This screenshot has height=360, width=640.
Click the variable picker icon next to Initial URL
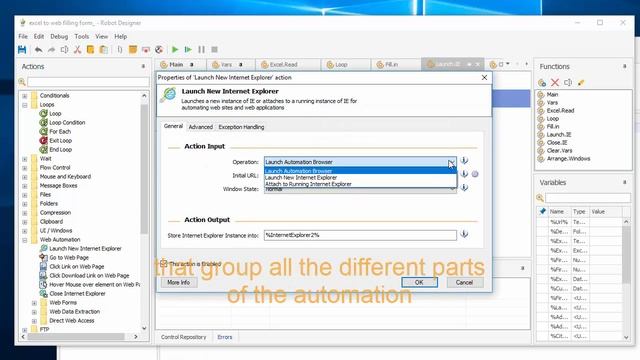tap(475, 174)
